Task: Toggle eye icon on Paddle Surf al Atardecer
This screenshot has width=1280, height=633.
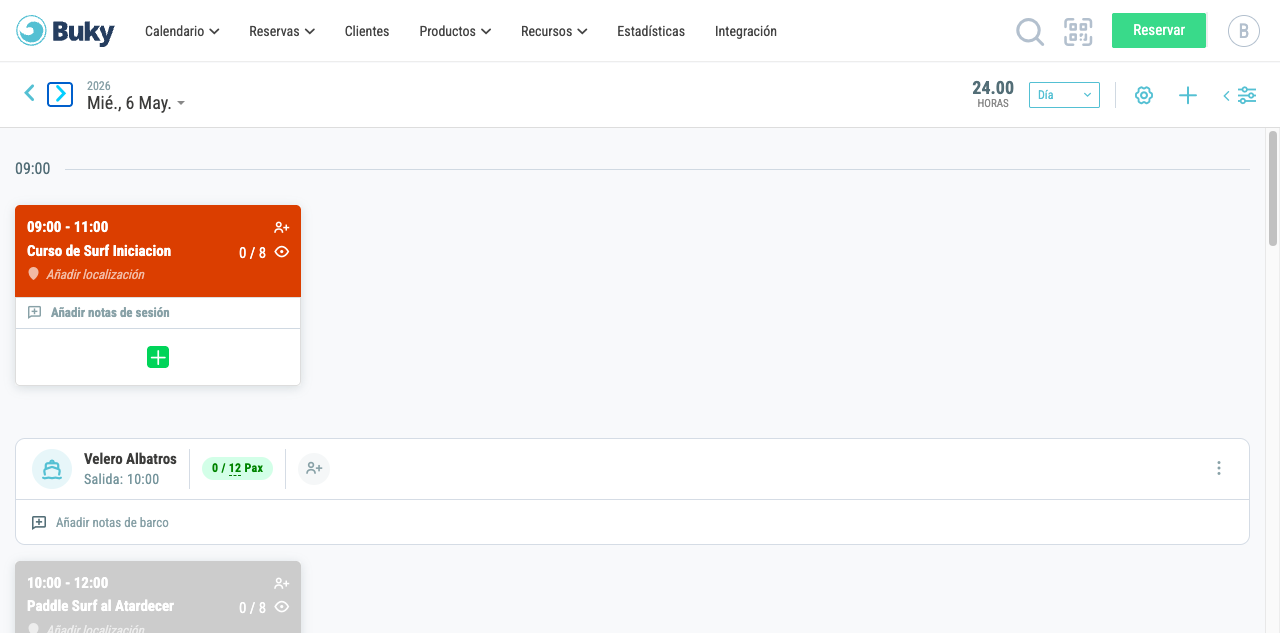Action: [x=282, y=607]
